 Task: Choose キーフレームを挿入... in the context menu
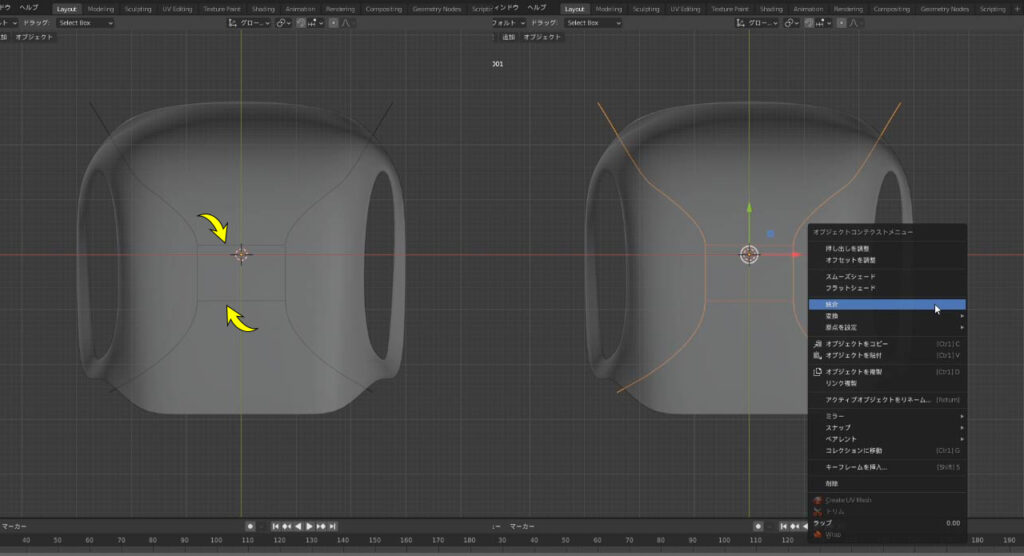(x=887, y=467)
